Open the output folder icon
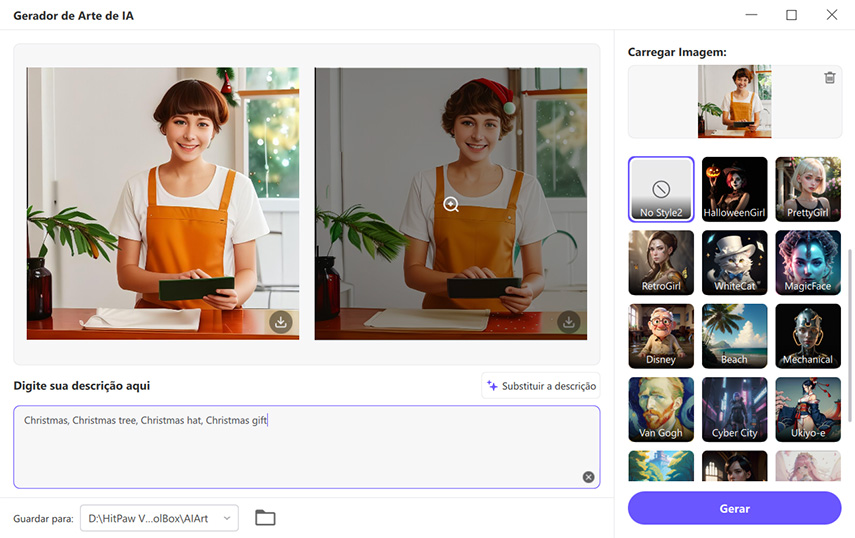The height and width of the screenshot is (538, 855). tap(265, 518)
